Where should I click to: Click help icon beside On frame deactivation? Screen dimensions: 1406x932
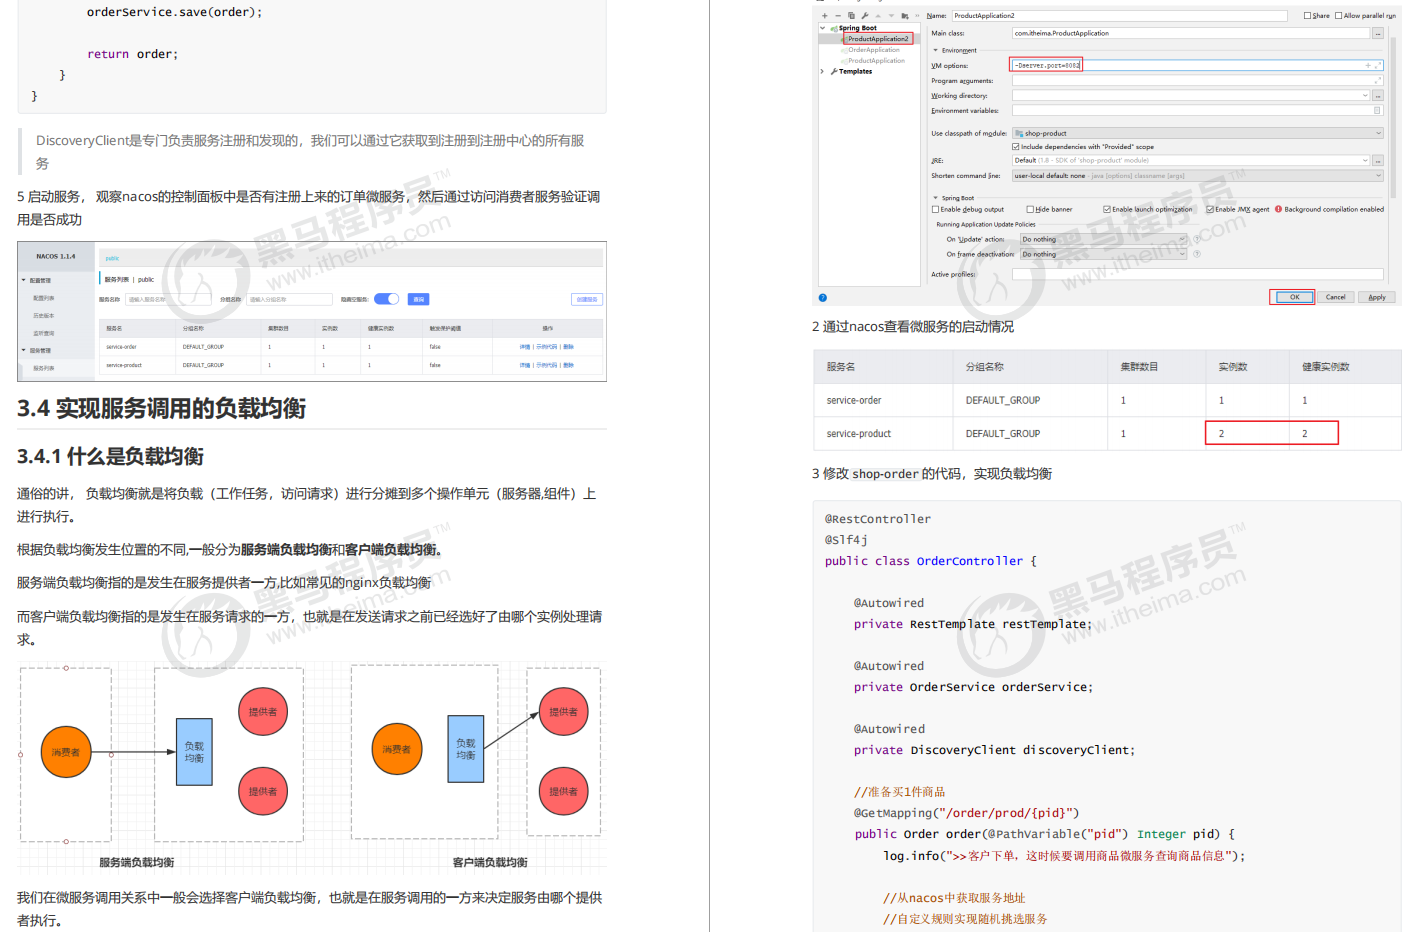point(1197,254)
